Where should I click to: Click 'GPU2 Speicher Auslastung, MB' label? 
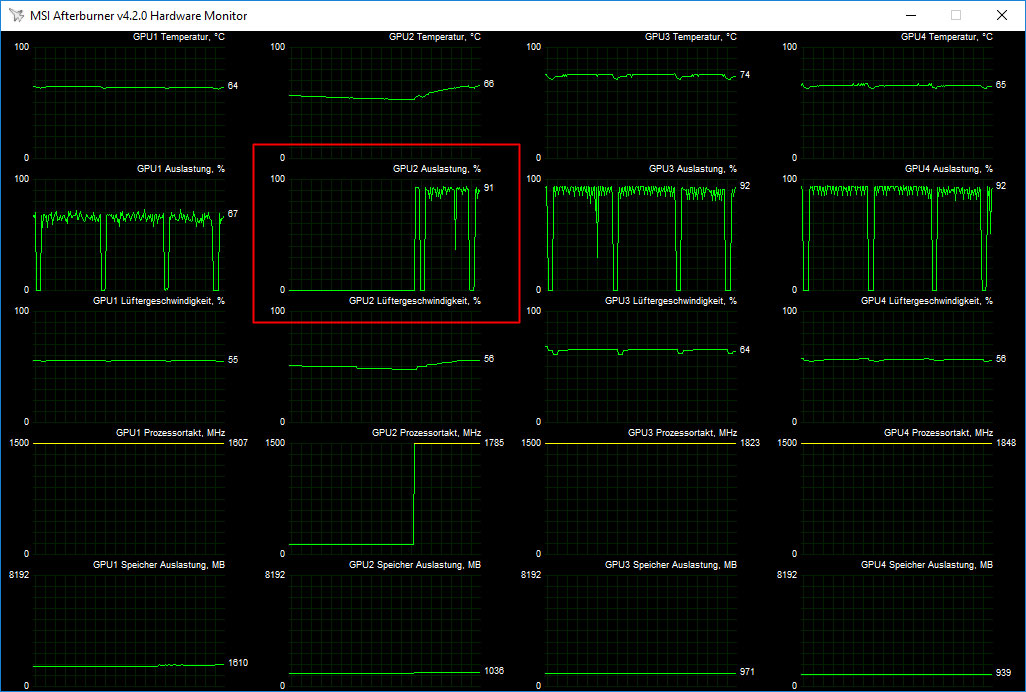click(x=415, y=564)
